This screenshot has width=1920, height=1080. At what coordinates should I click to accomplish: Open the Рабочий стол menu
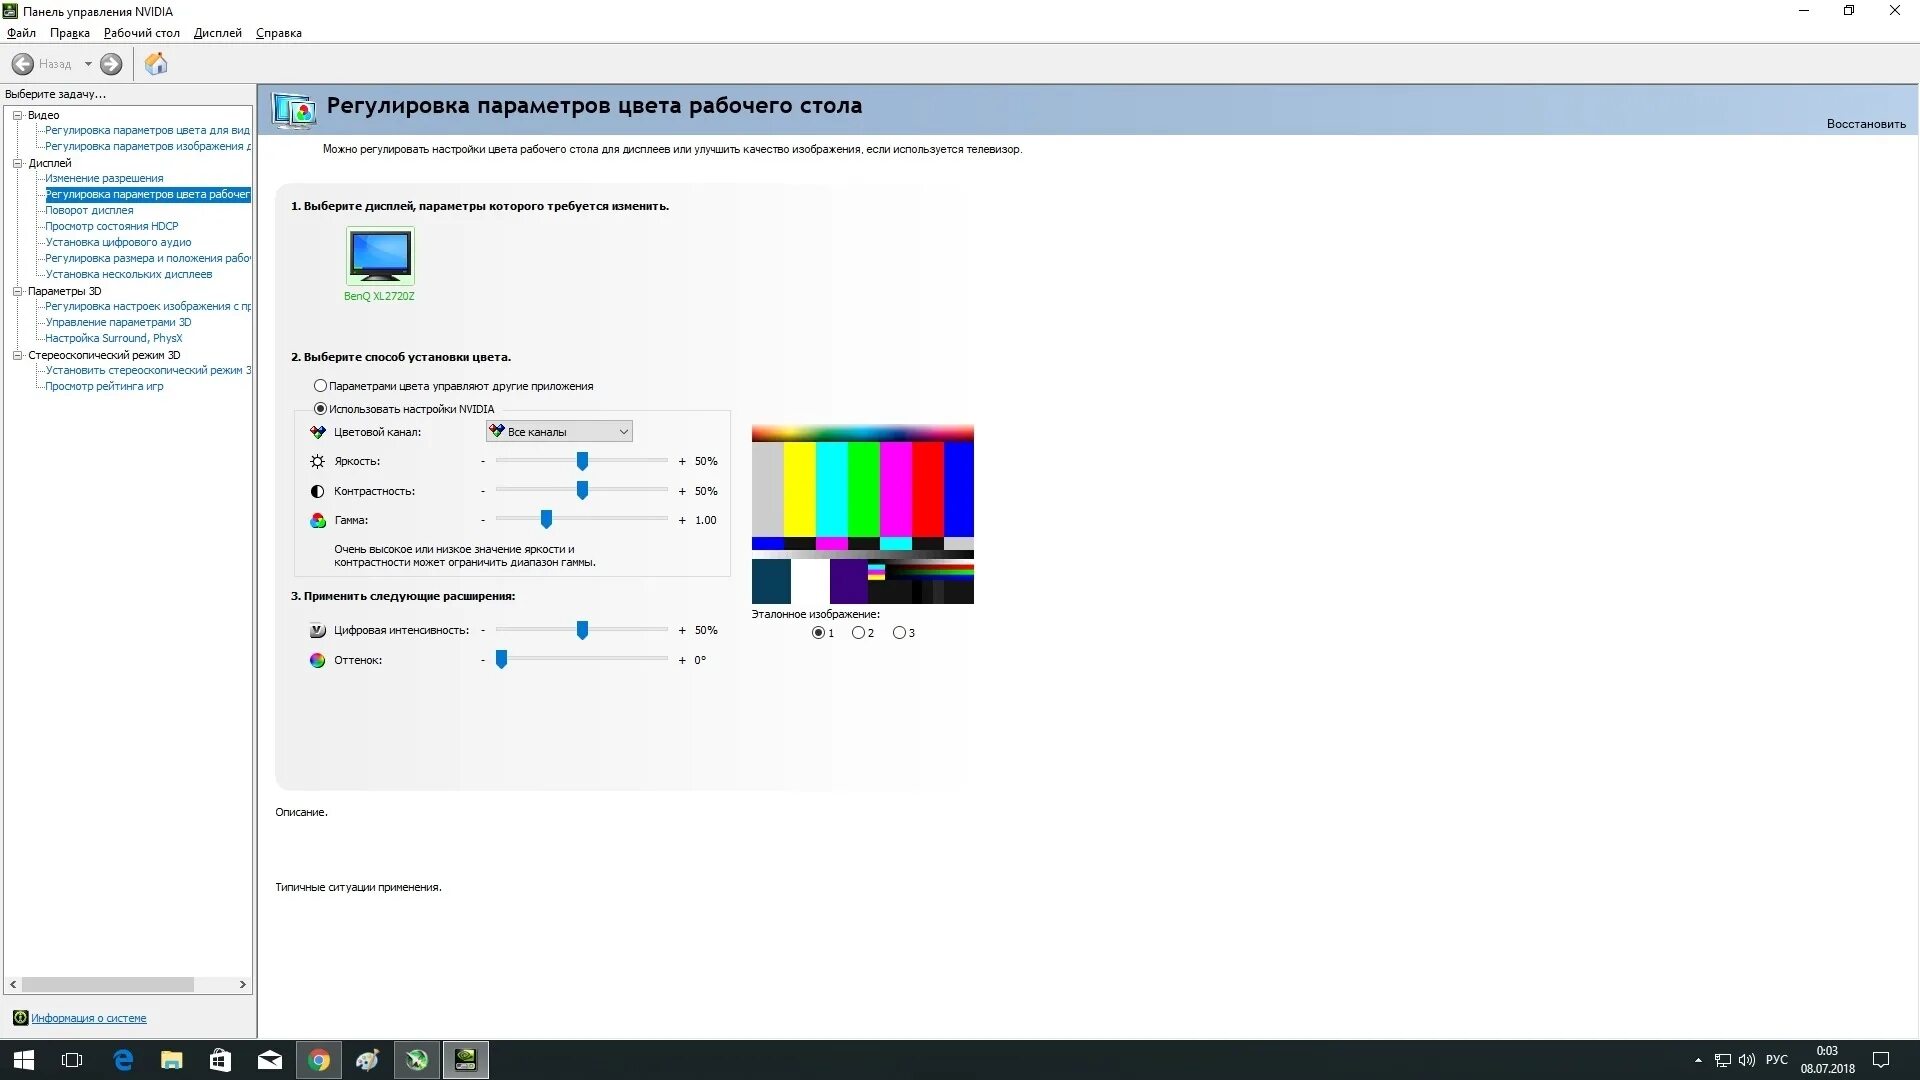[141, 33]
